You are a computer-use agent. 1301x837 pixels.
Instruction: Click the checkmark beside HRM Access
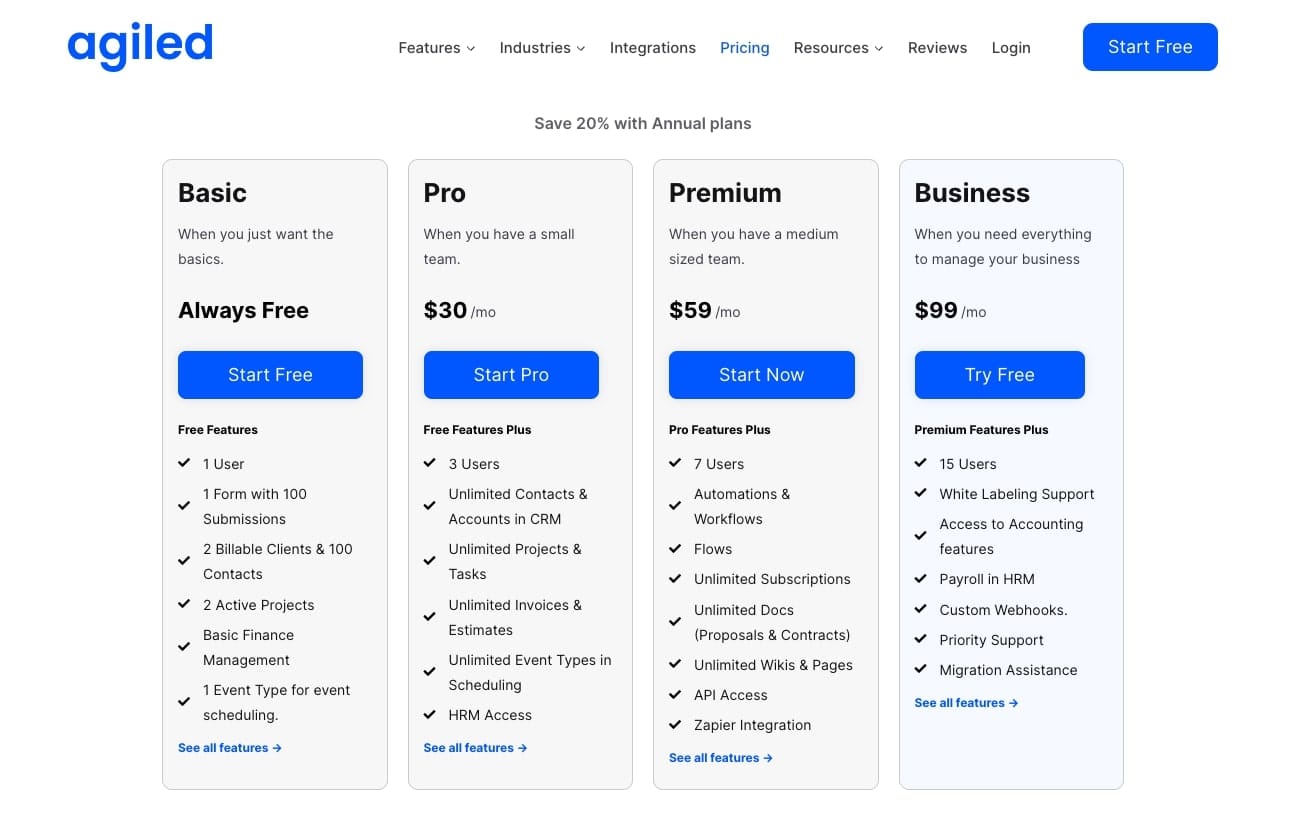tap(430, 714)
